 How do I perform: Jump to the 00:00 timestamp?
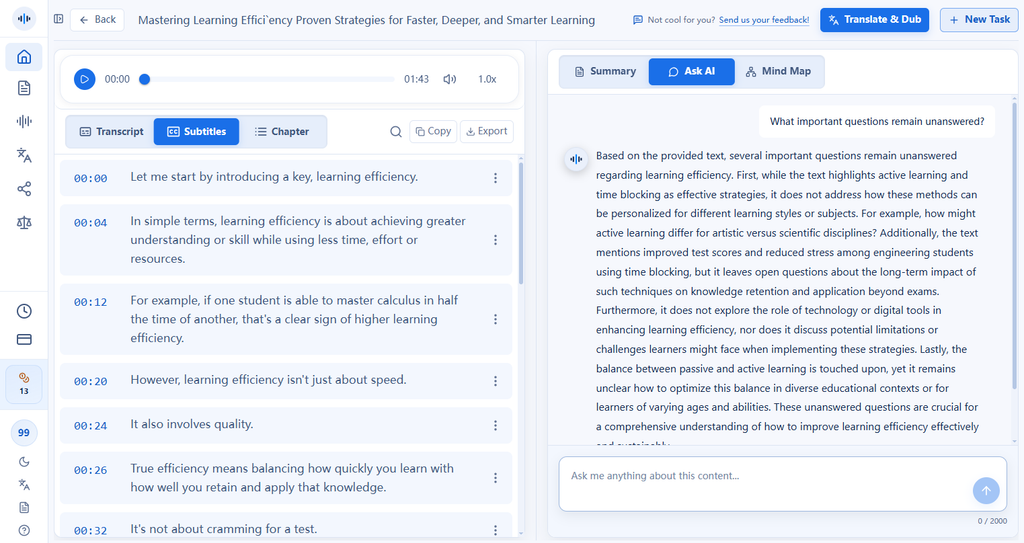[x=90, y=178]
